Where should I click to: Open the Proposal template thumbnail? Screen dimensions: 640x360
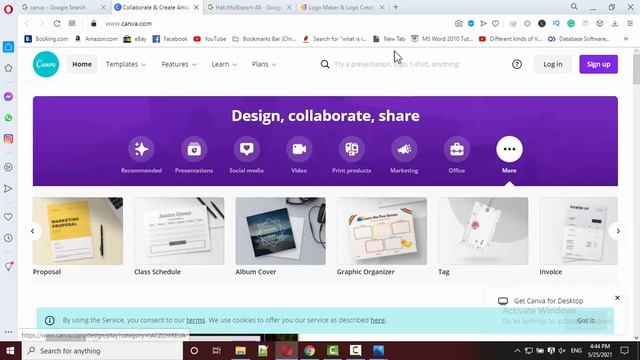tap(78, 231)
